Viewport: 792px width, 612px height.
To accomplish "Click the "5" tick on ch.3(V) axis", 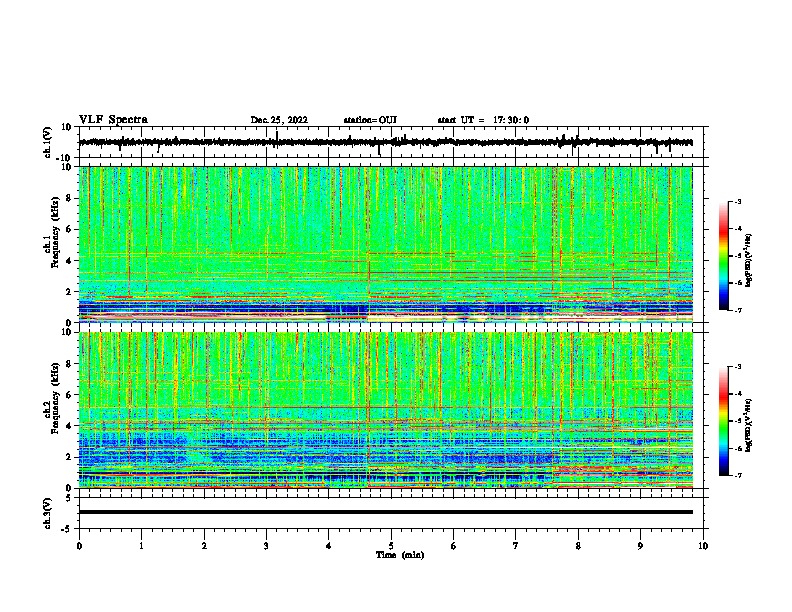I will 69,497.
